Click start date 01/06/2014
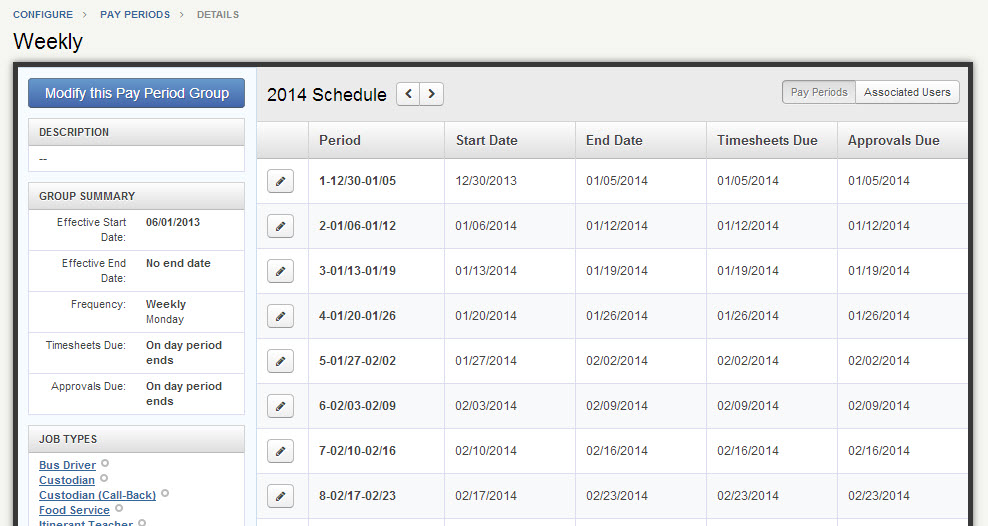 click(x=486, y=226)
